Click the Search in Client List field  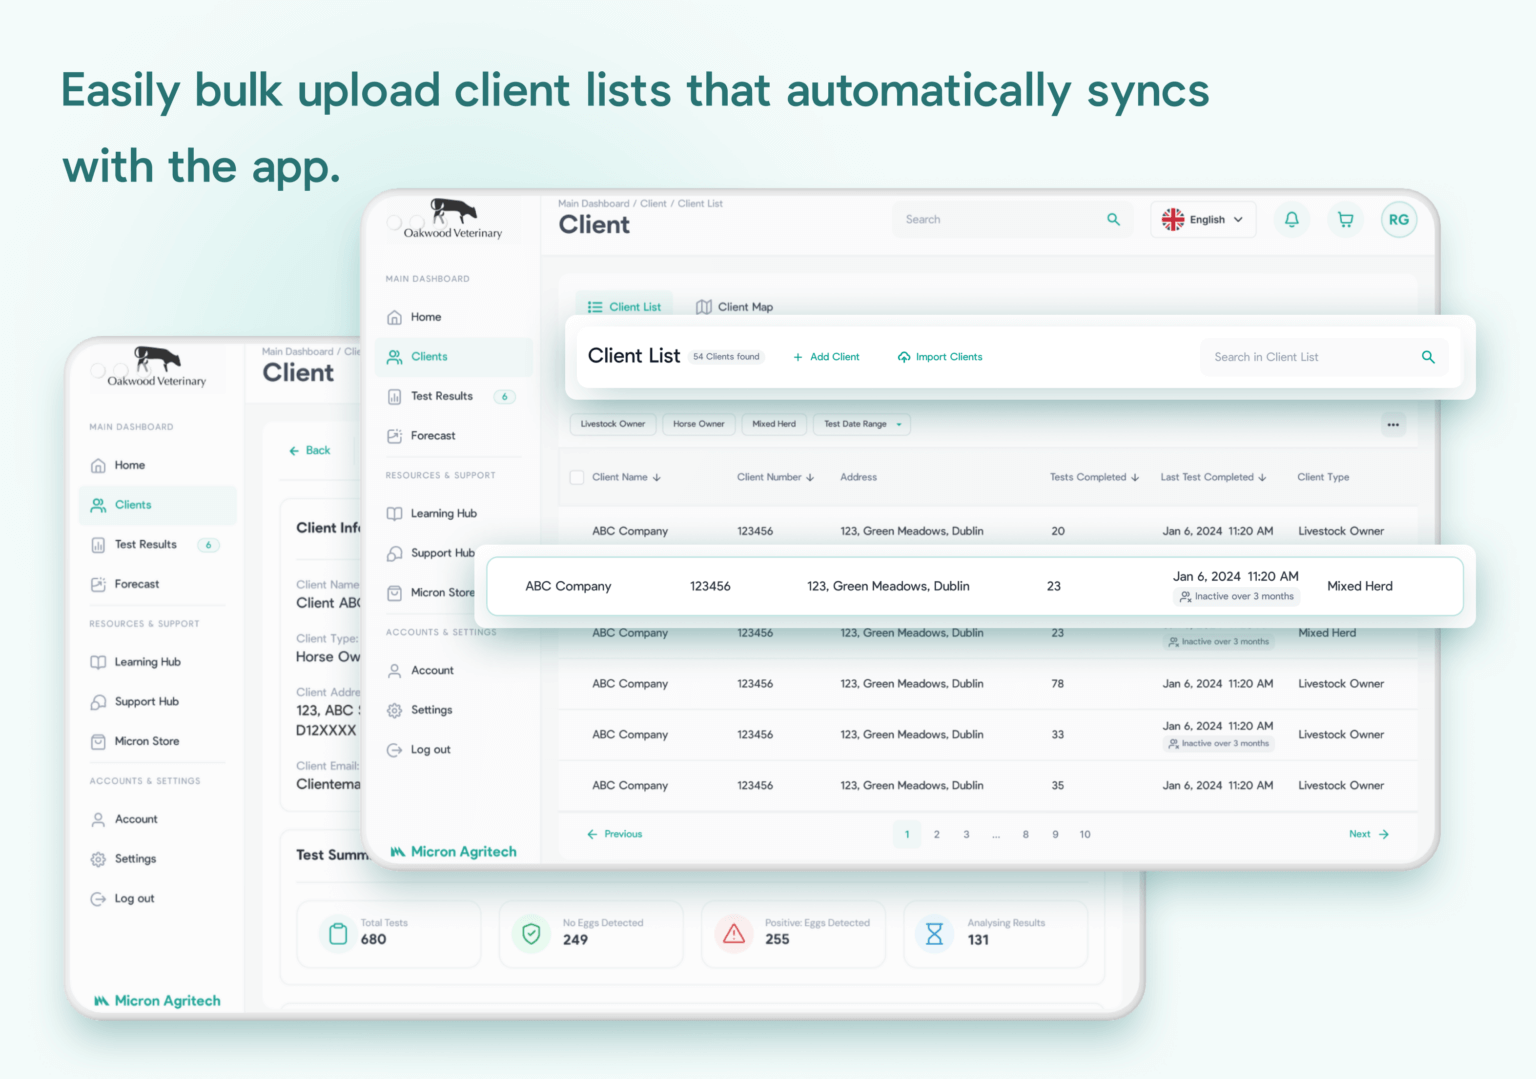pyautogui.click(x=1310, y=357)
